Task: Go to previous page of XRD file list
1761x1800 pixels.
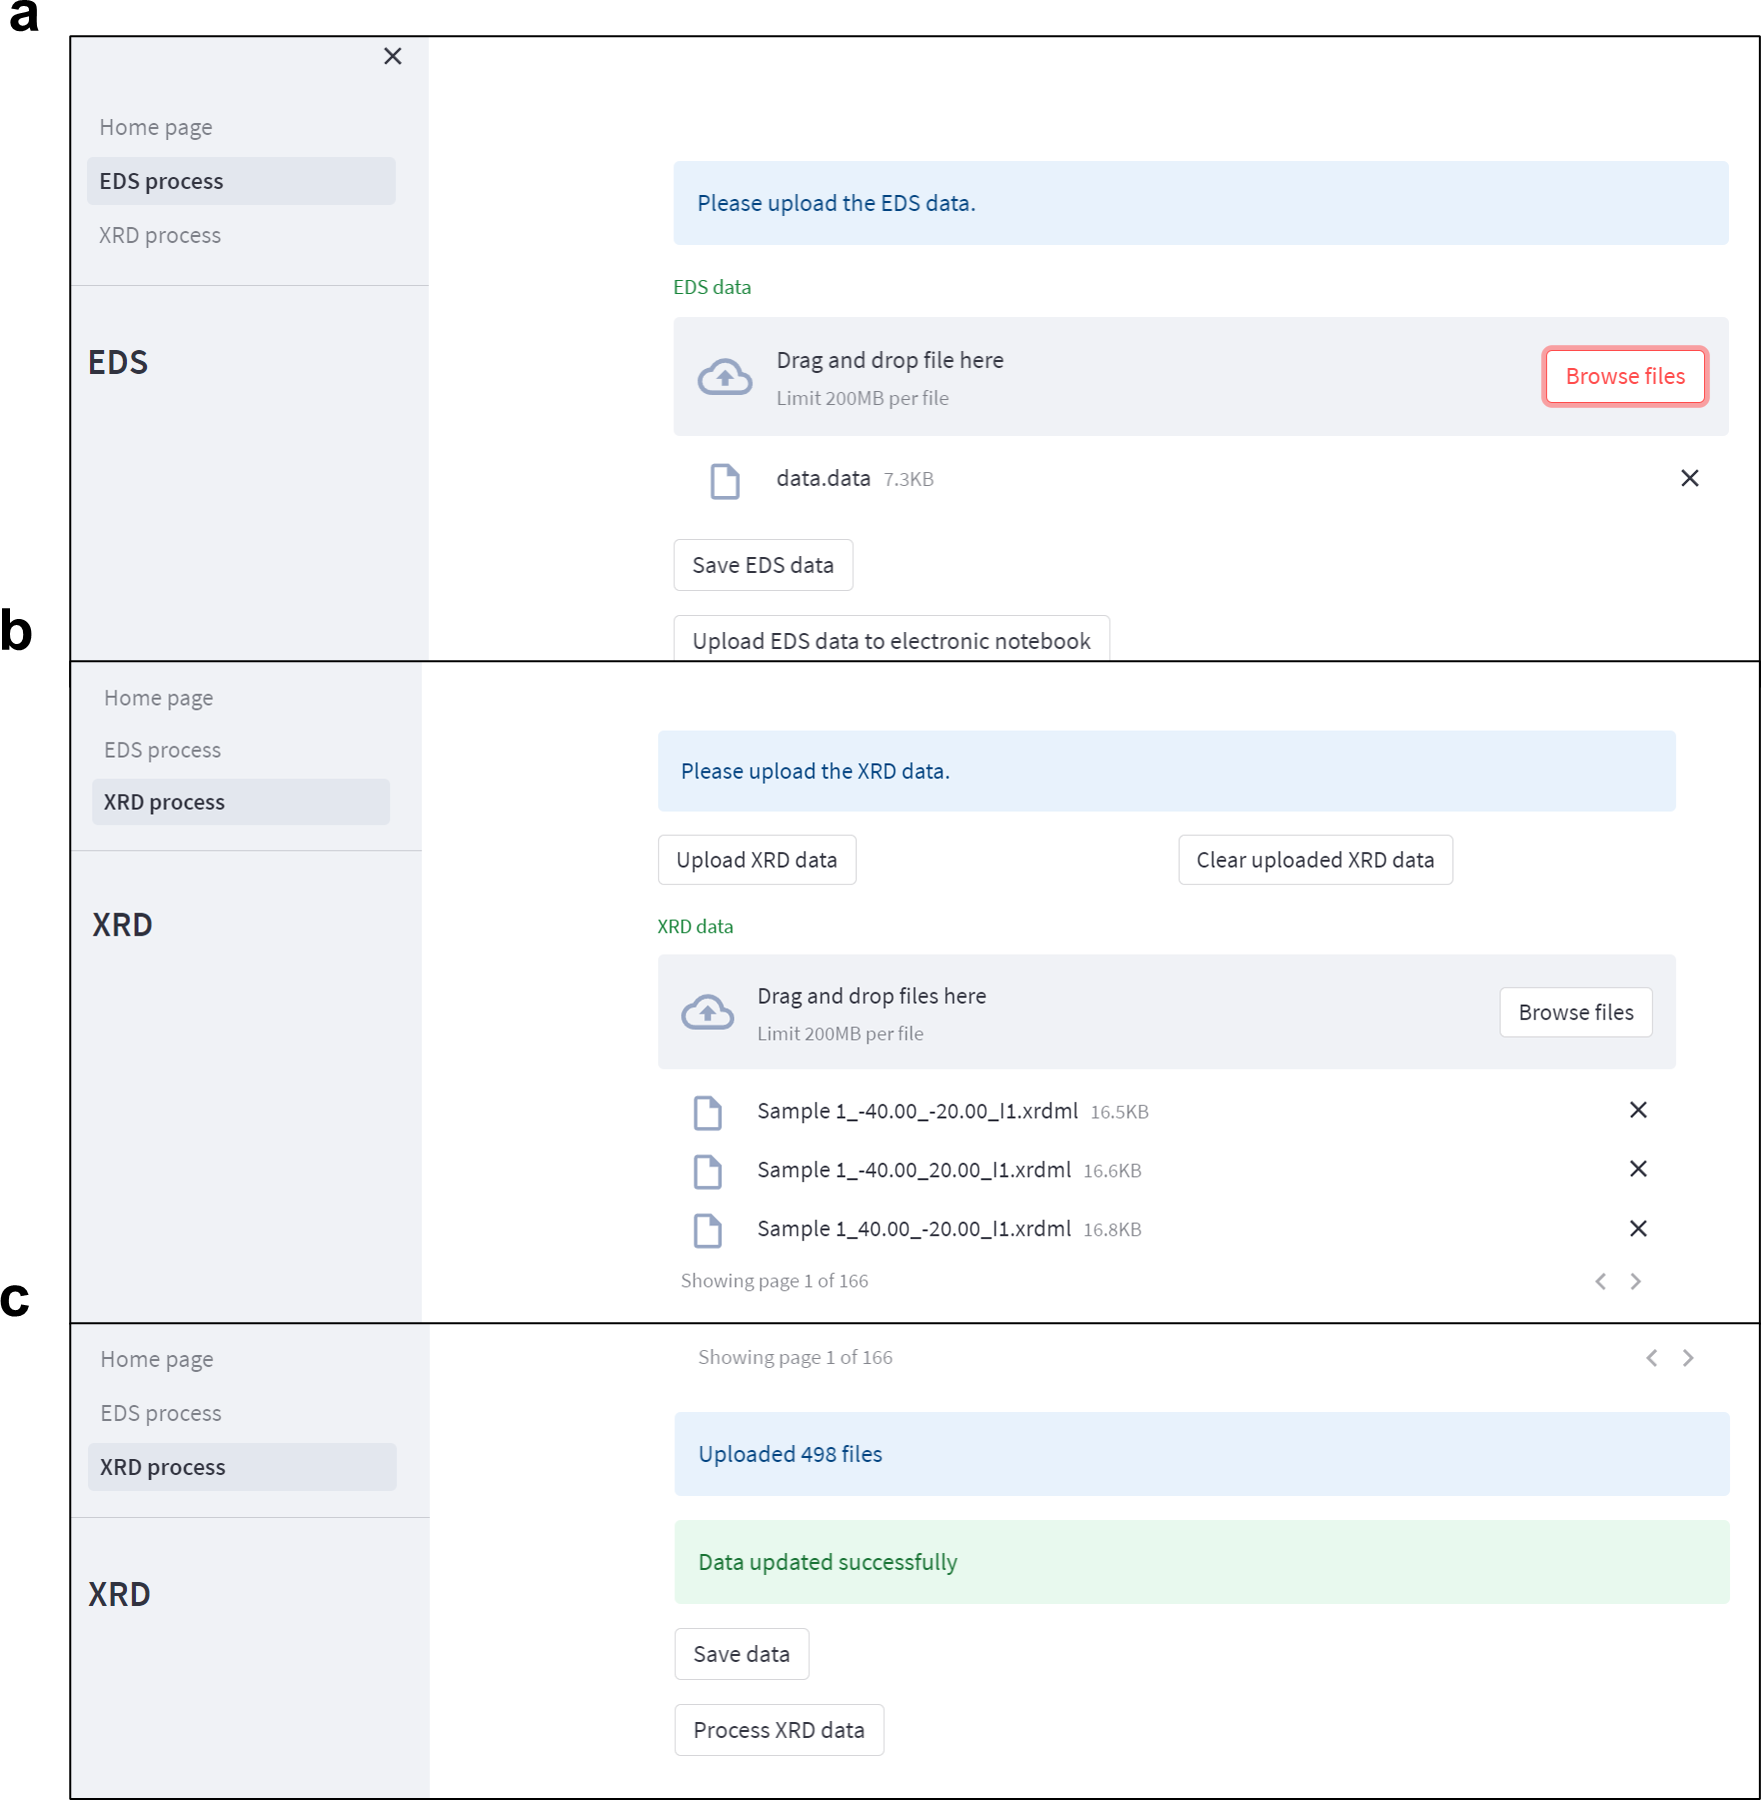Action: (x=1600, y=1281)
